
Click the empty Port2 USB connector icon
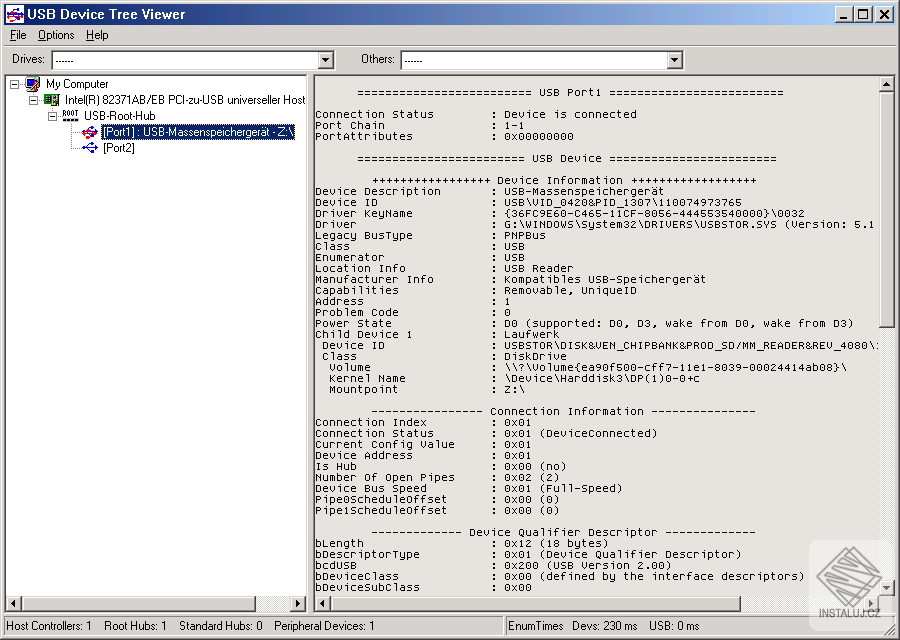[x=88, y=148]
